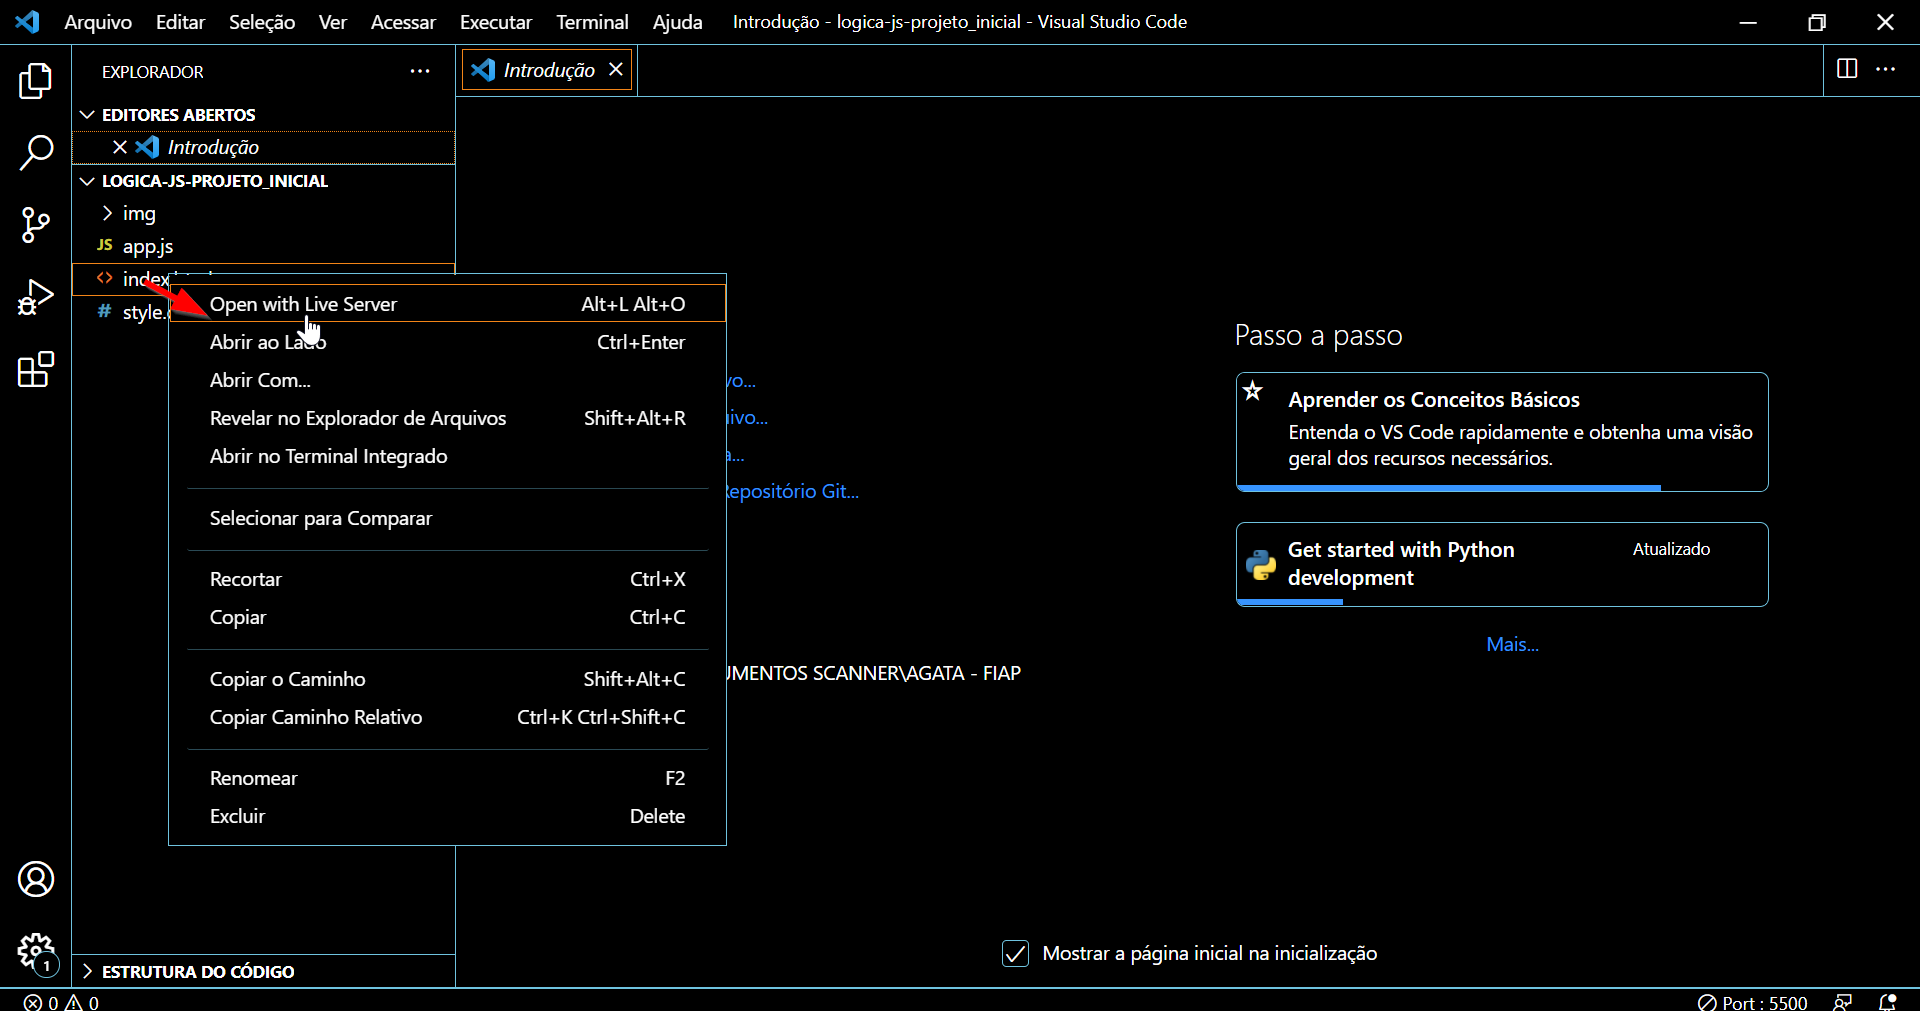Close the Introdução editor tab
Image resolution: width=1920 pixels, height=1011 pixels.
pyautogui.click(x=616, y=69)
